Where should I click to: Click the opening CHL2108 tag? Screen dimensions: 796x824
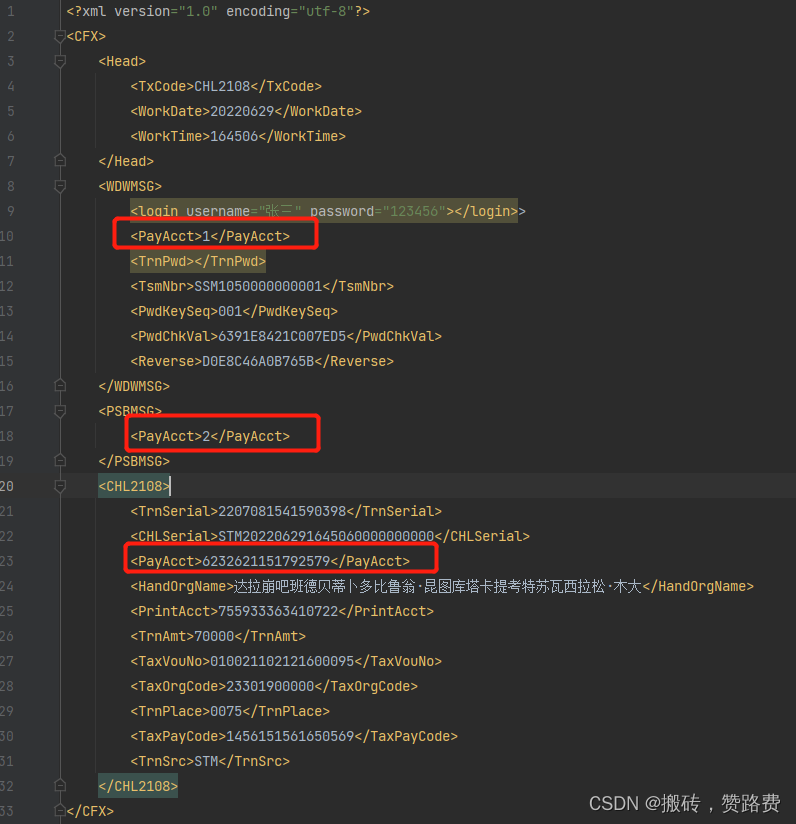pos(134,486)
